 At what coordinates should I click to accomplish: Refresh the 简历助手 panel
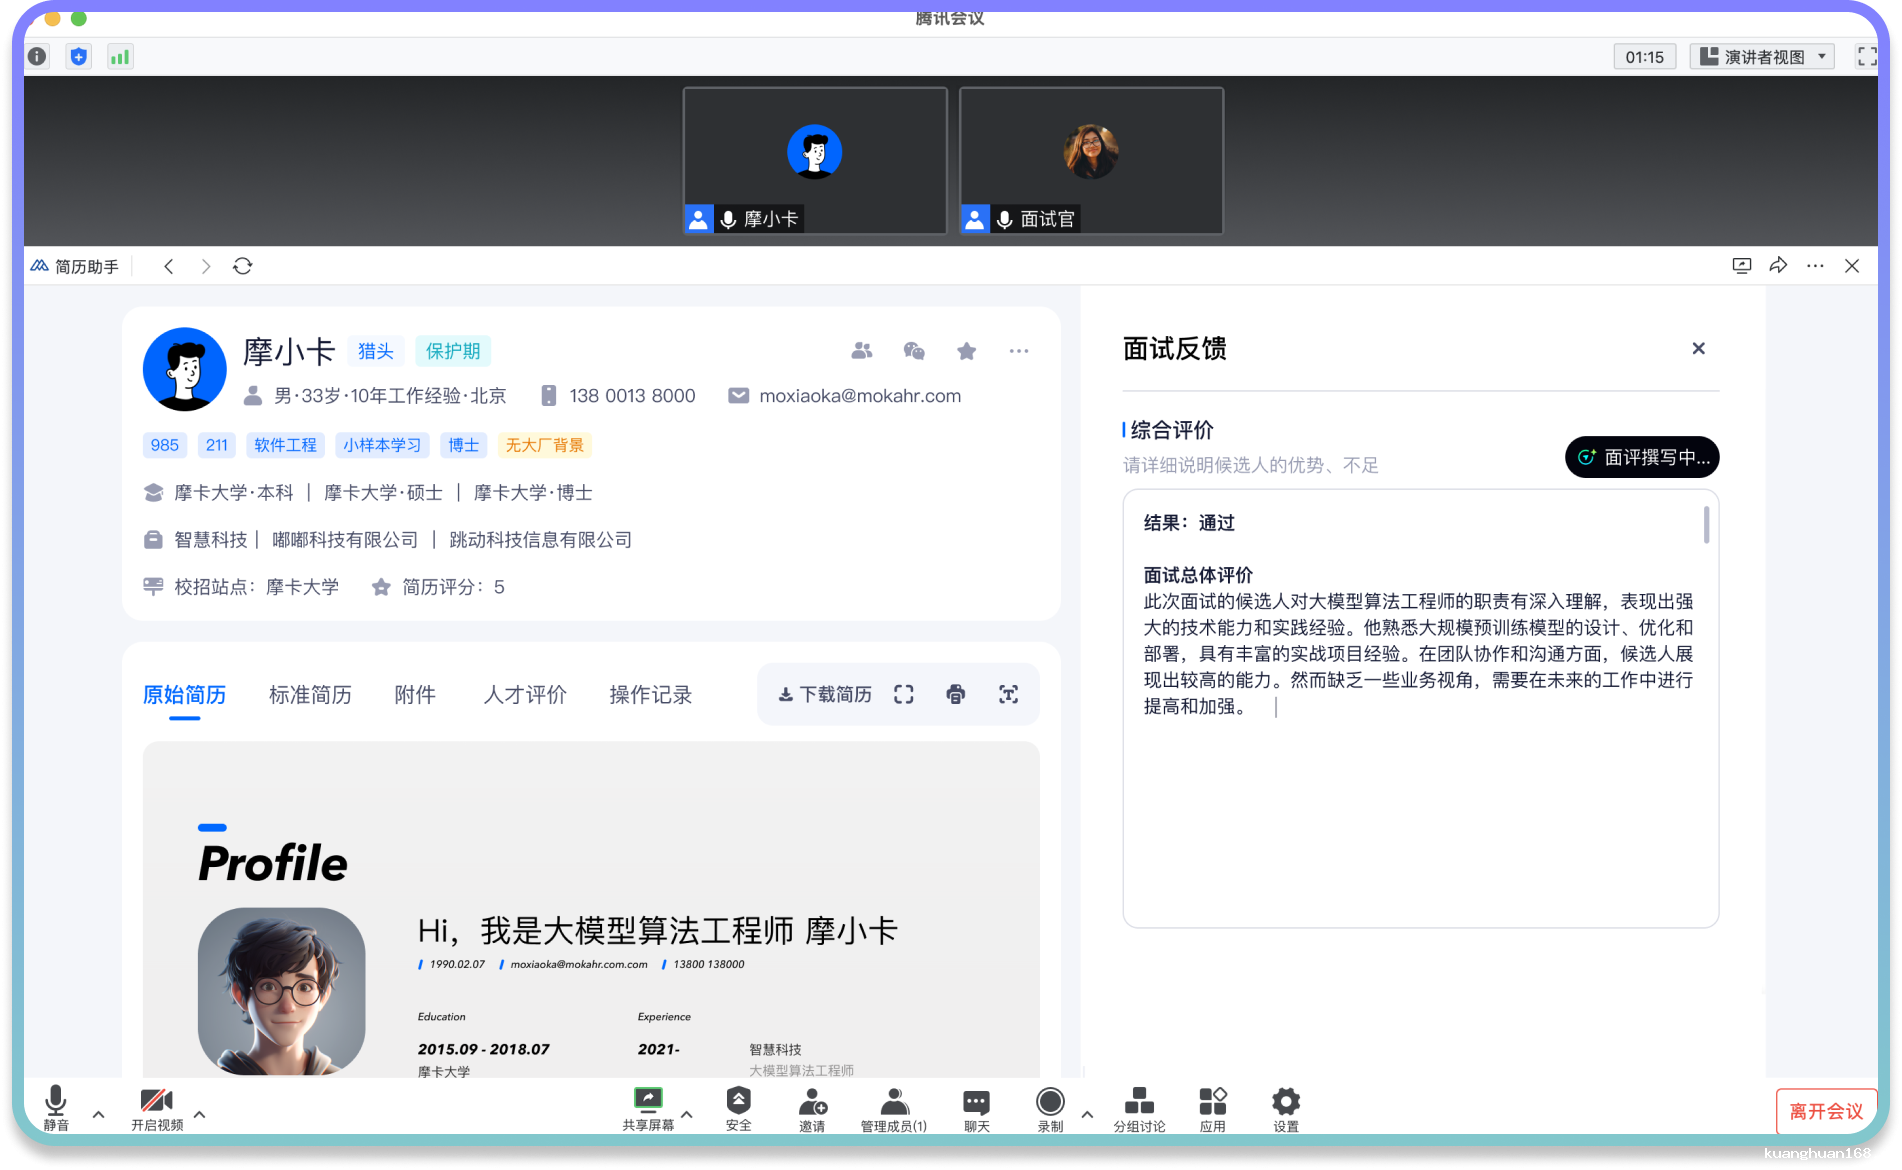243,266
